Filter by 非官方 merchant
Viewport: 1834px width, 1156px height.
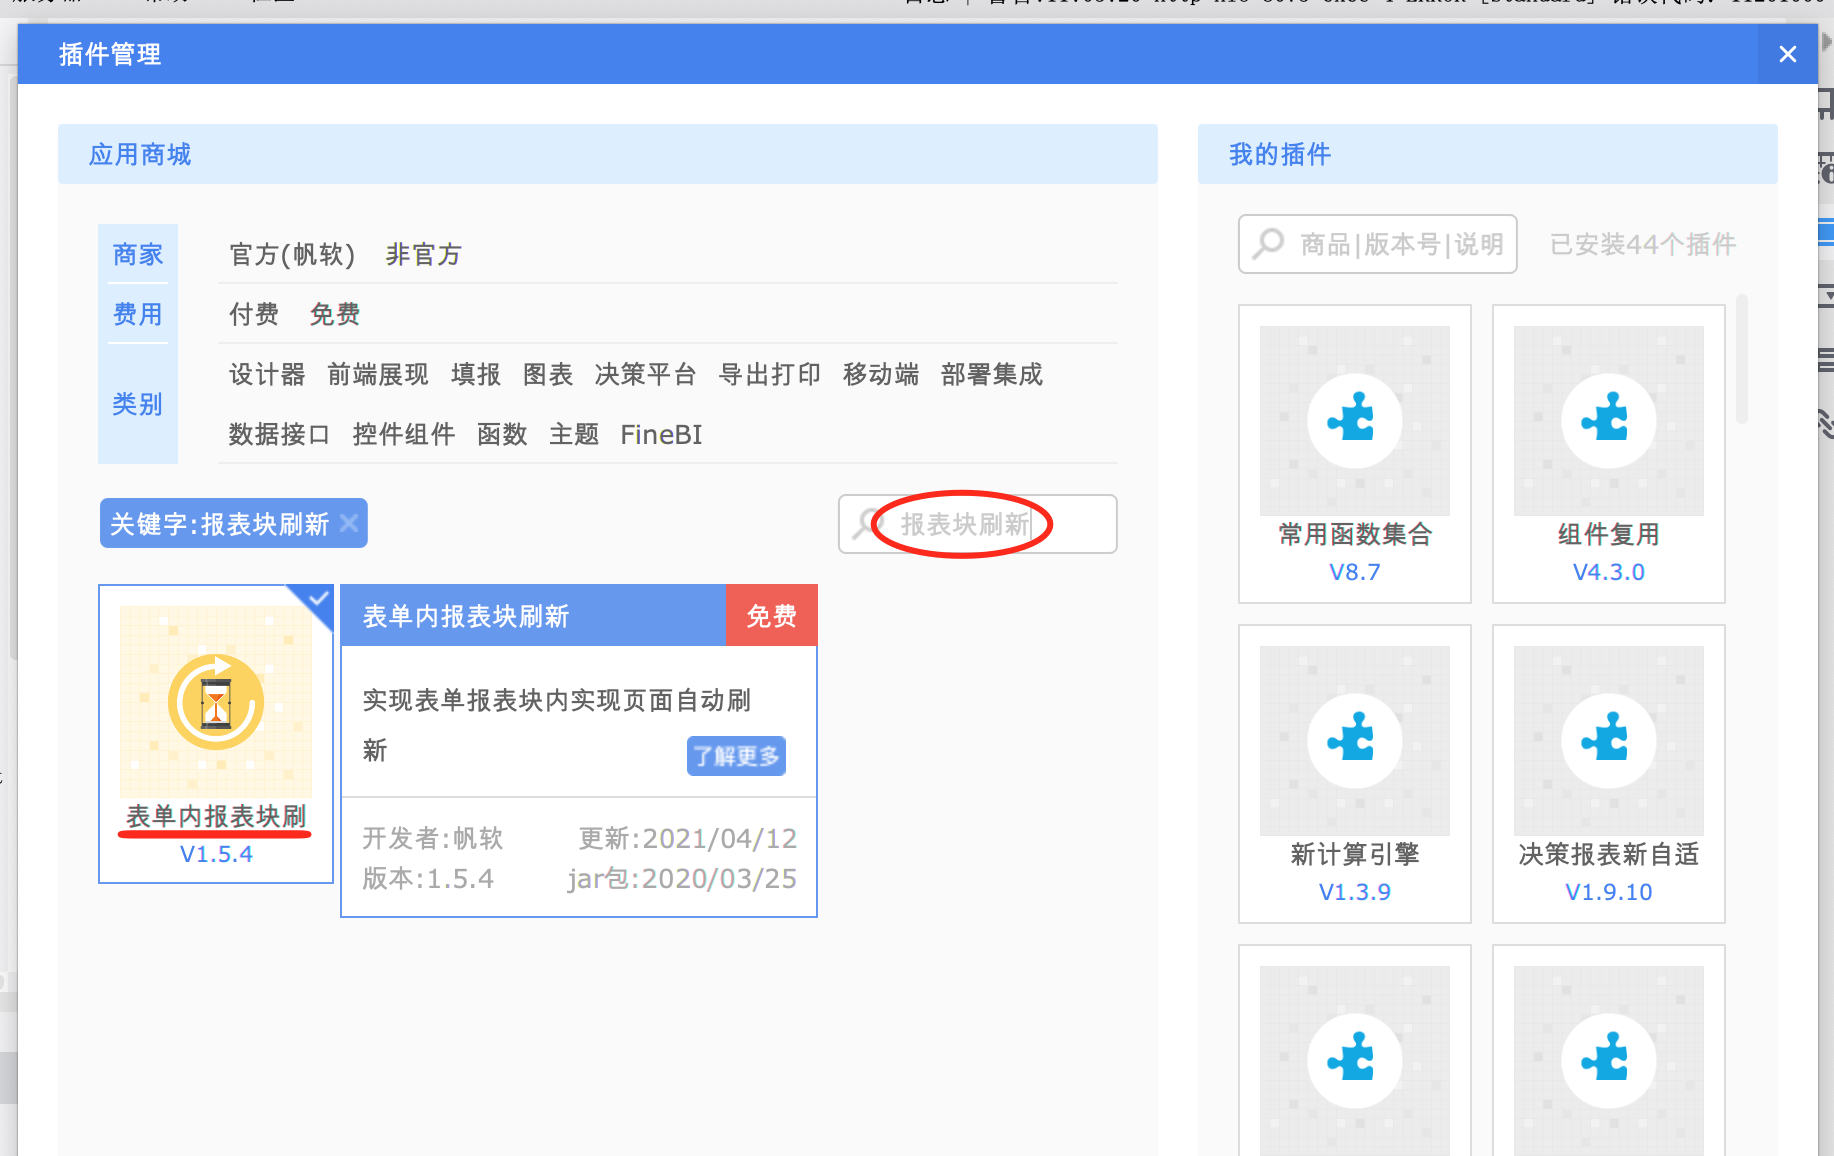point(423,255)
